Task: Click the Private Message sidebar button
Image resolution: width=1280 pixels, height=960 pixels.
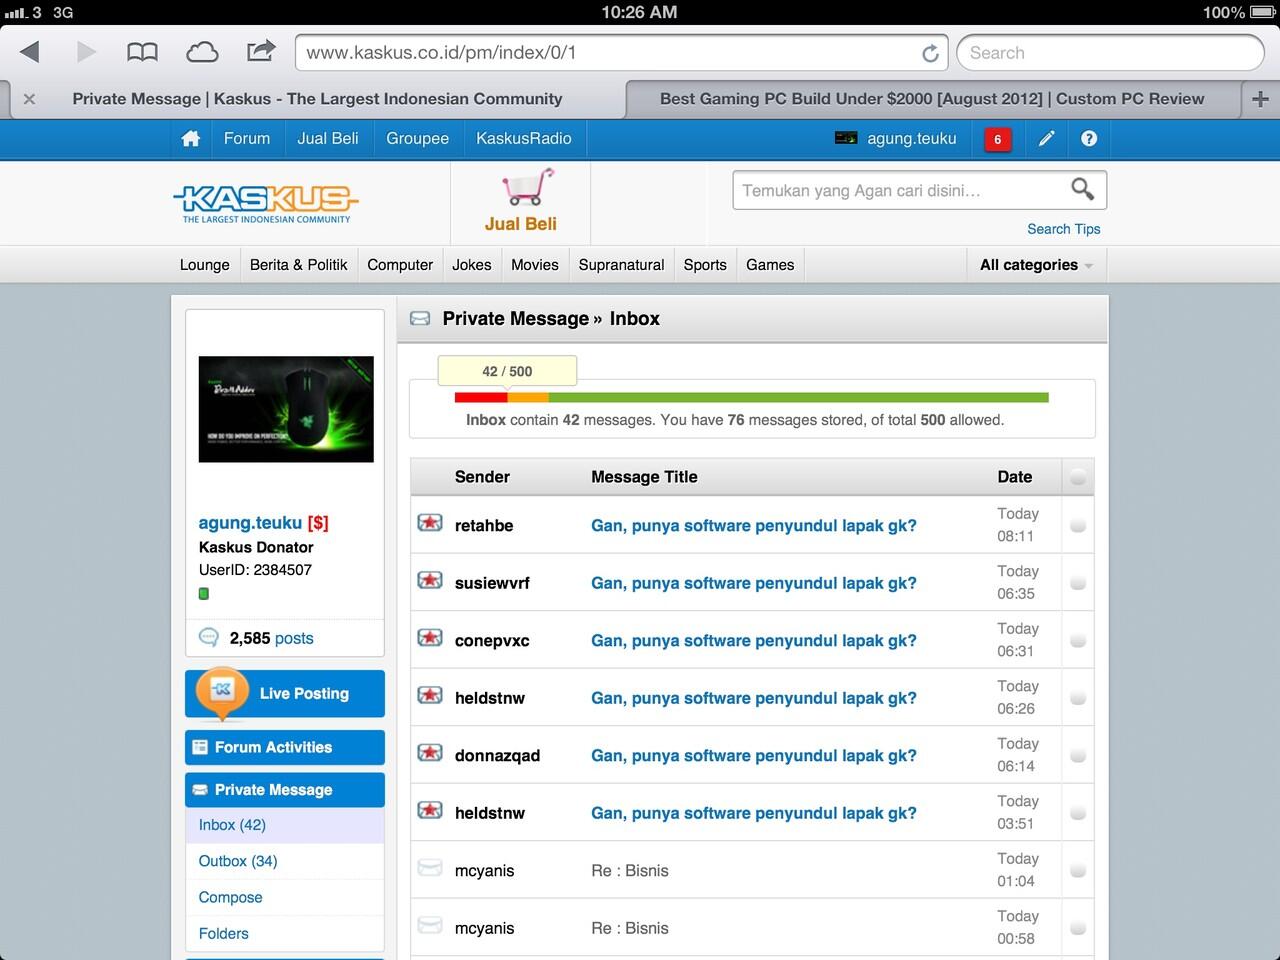Action: click(285, 790)
